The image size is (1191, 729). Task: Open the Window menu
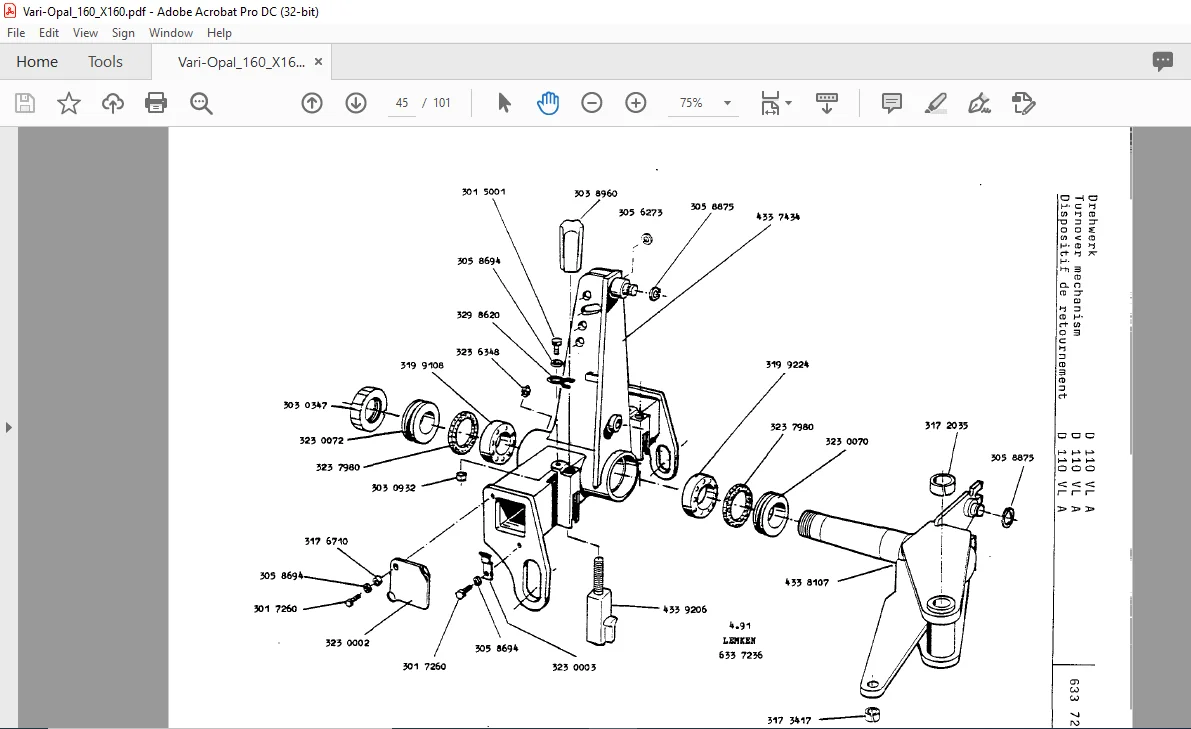171,33
